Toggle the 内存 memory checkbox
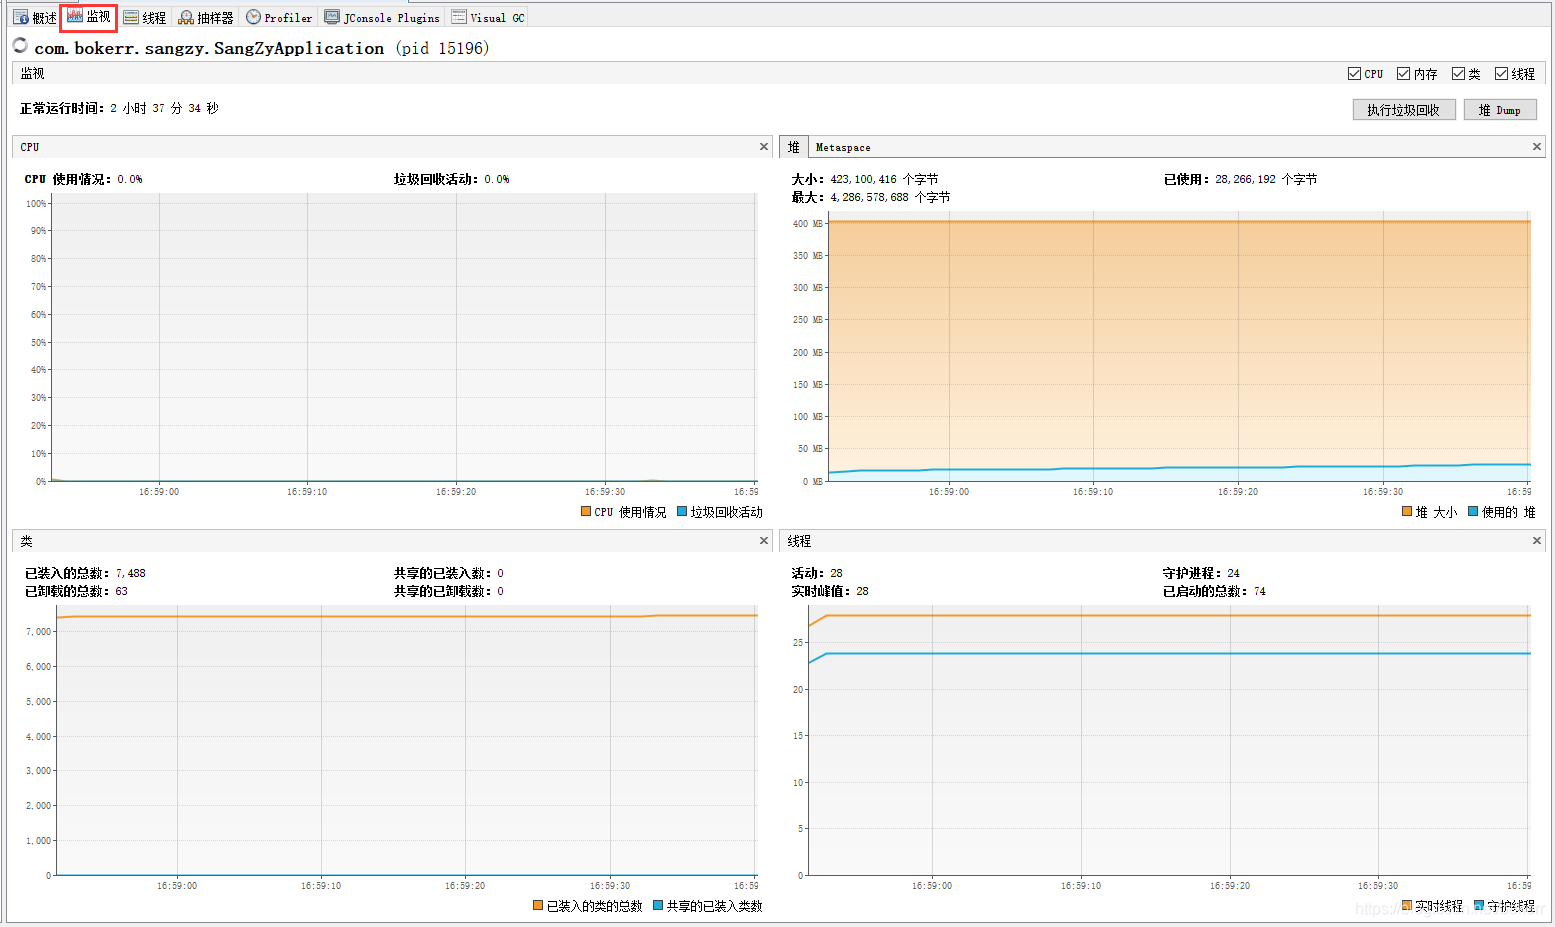The image size is (1555, 927). [1403, 73]
